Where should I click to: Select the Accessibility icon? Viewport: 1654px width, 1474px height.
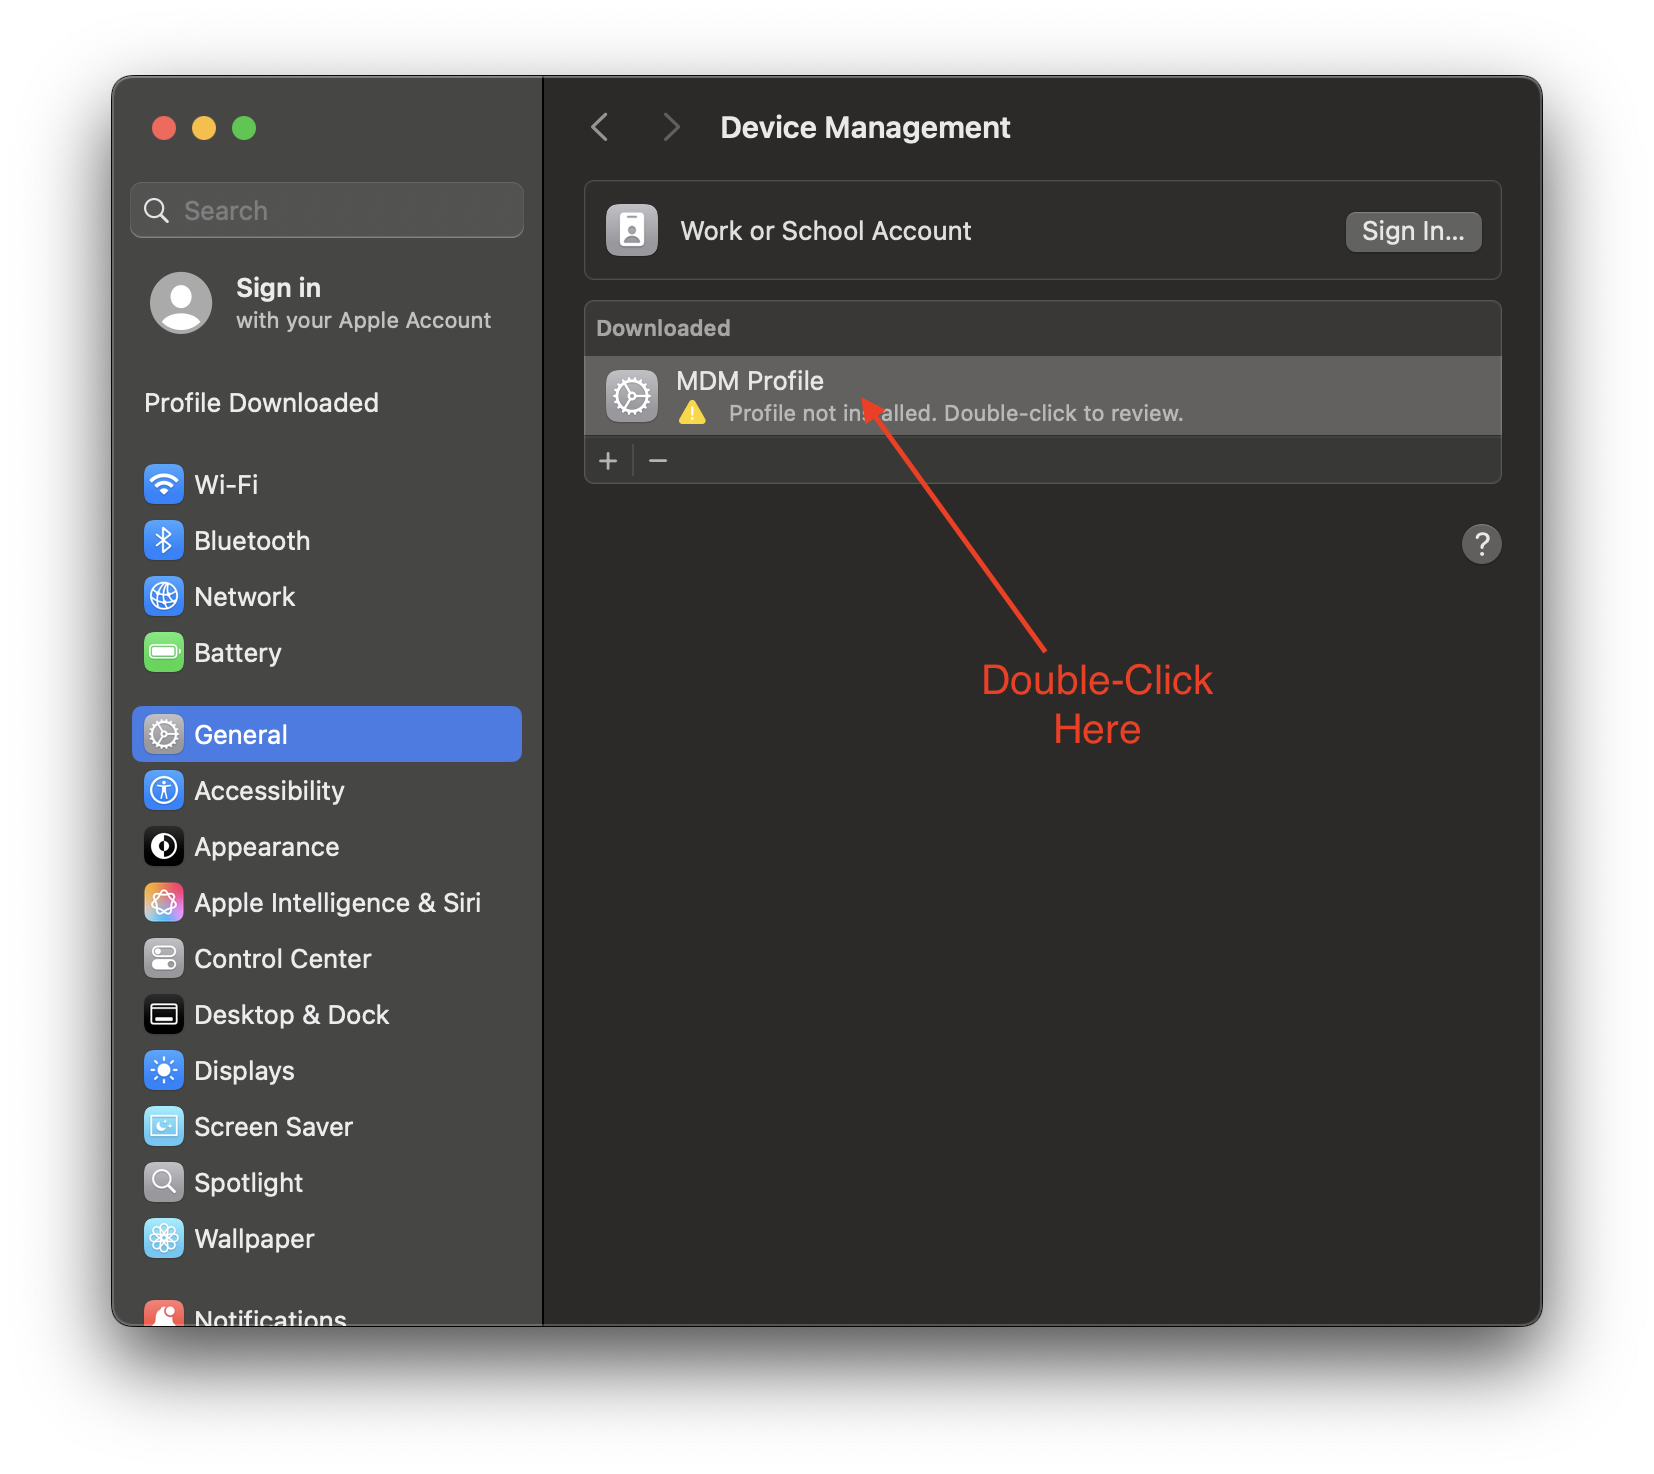click(164, 791)
